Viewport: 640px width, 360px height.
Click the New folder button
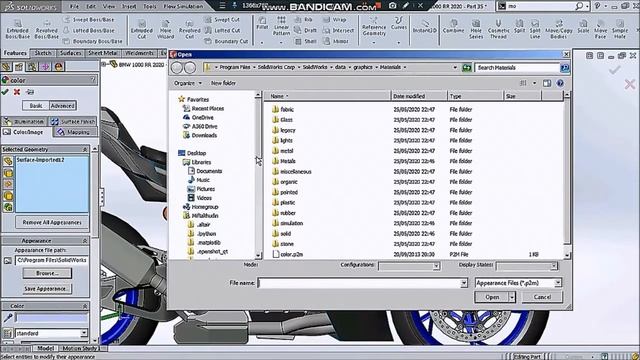223,83
